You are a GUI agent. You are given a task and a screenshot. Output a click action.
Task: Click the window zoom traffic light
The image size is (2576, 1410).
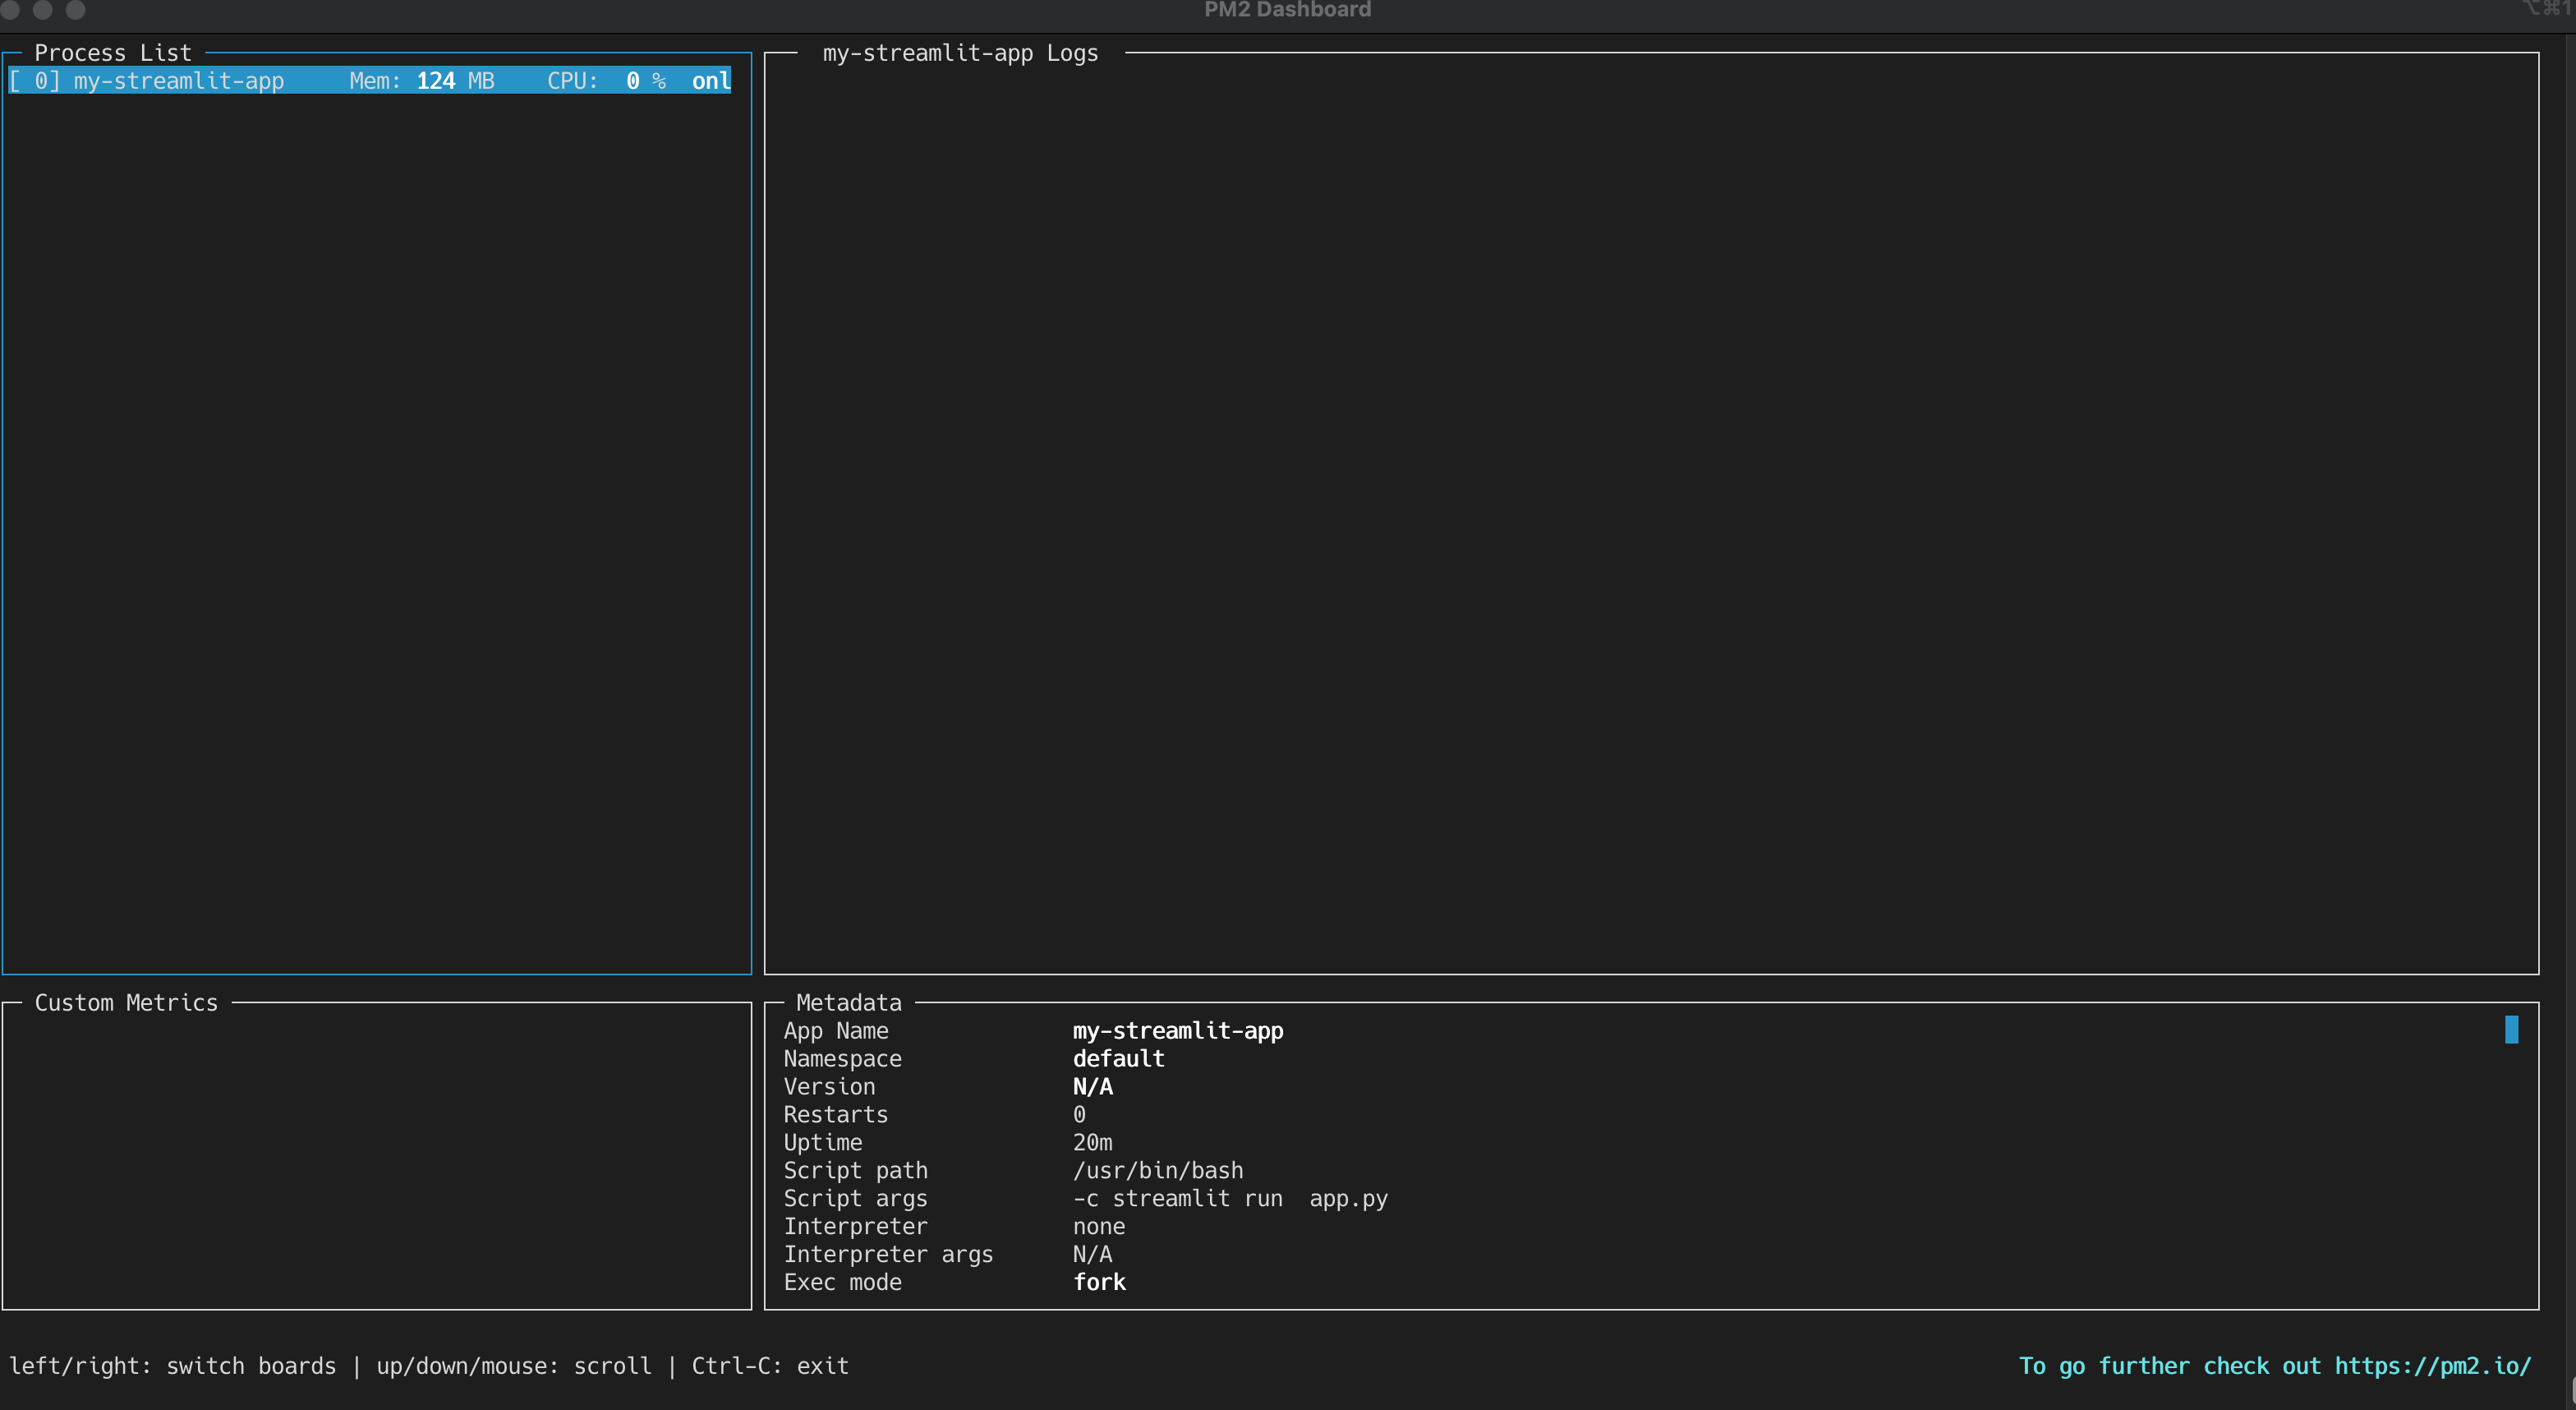(76, 9)
